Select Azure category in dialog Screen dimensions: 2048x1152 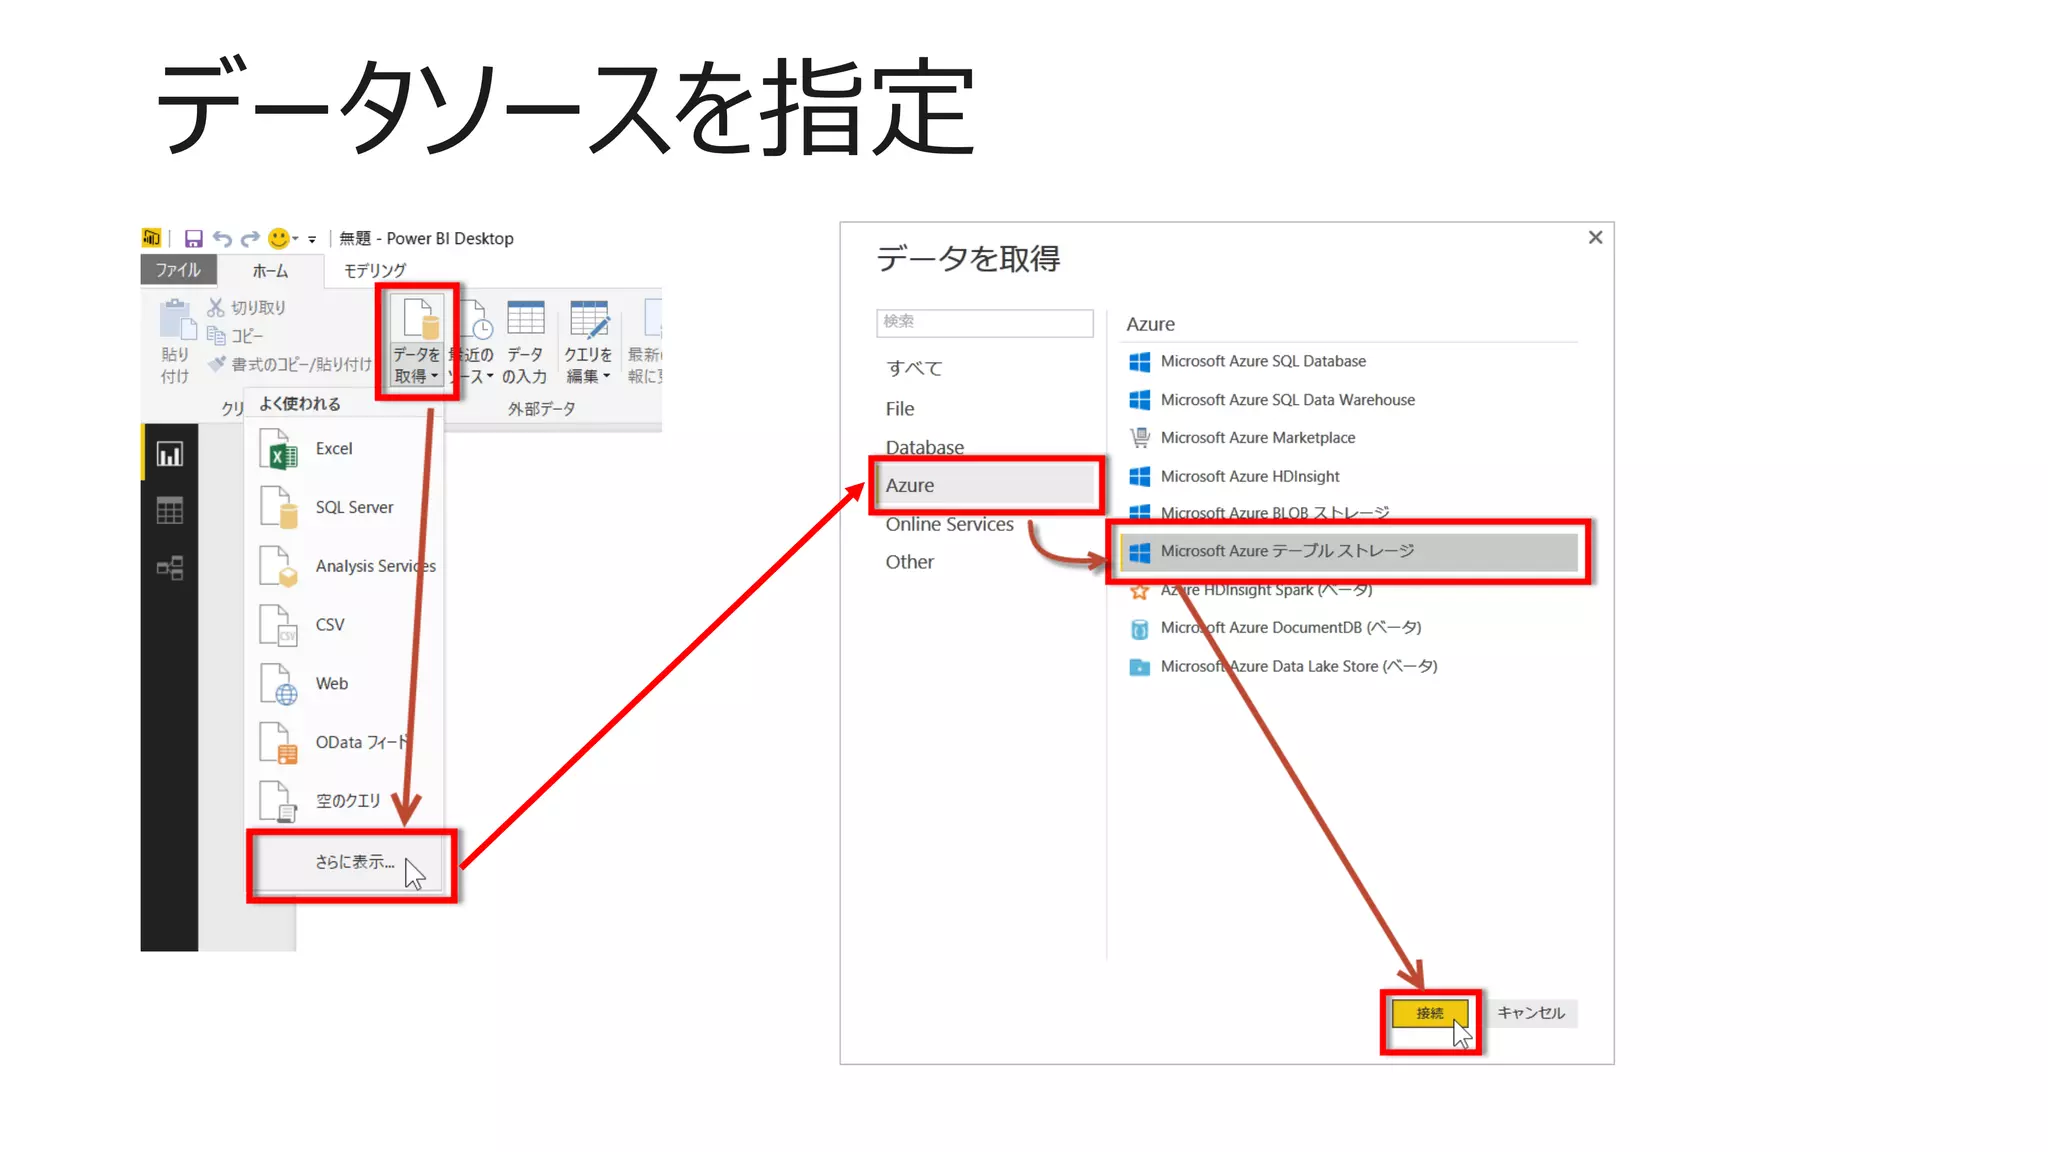tap(987, 486)
